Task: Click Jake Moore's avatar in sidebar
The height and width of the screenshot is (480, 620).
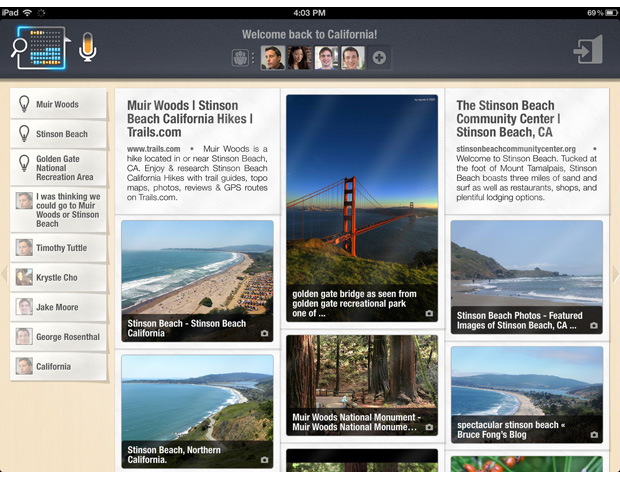Action: [x=24, y=307]
